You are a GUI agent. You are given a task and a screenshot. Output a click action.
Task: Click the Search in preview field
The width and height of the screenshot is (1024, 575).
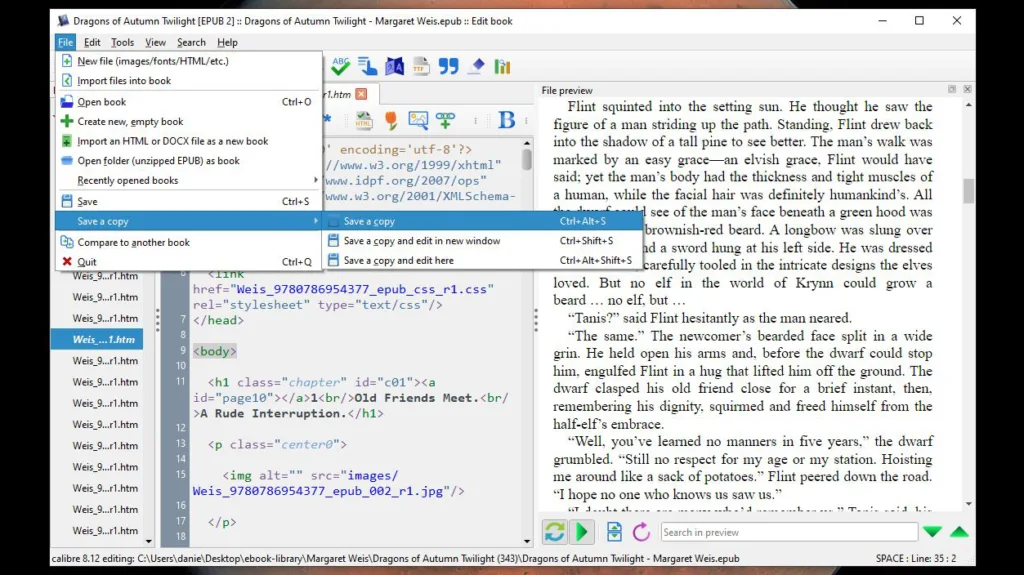click(x=789, y=532)
